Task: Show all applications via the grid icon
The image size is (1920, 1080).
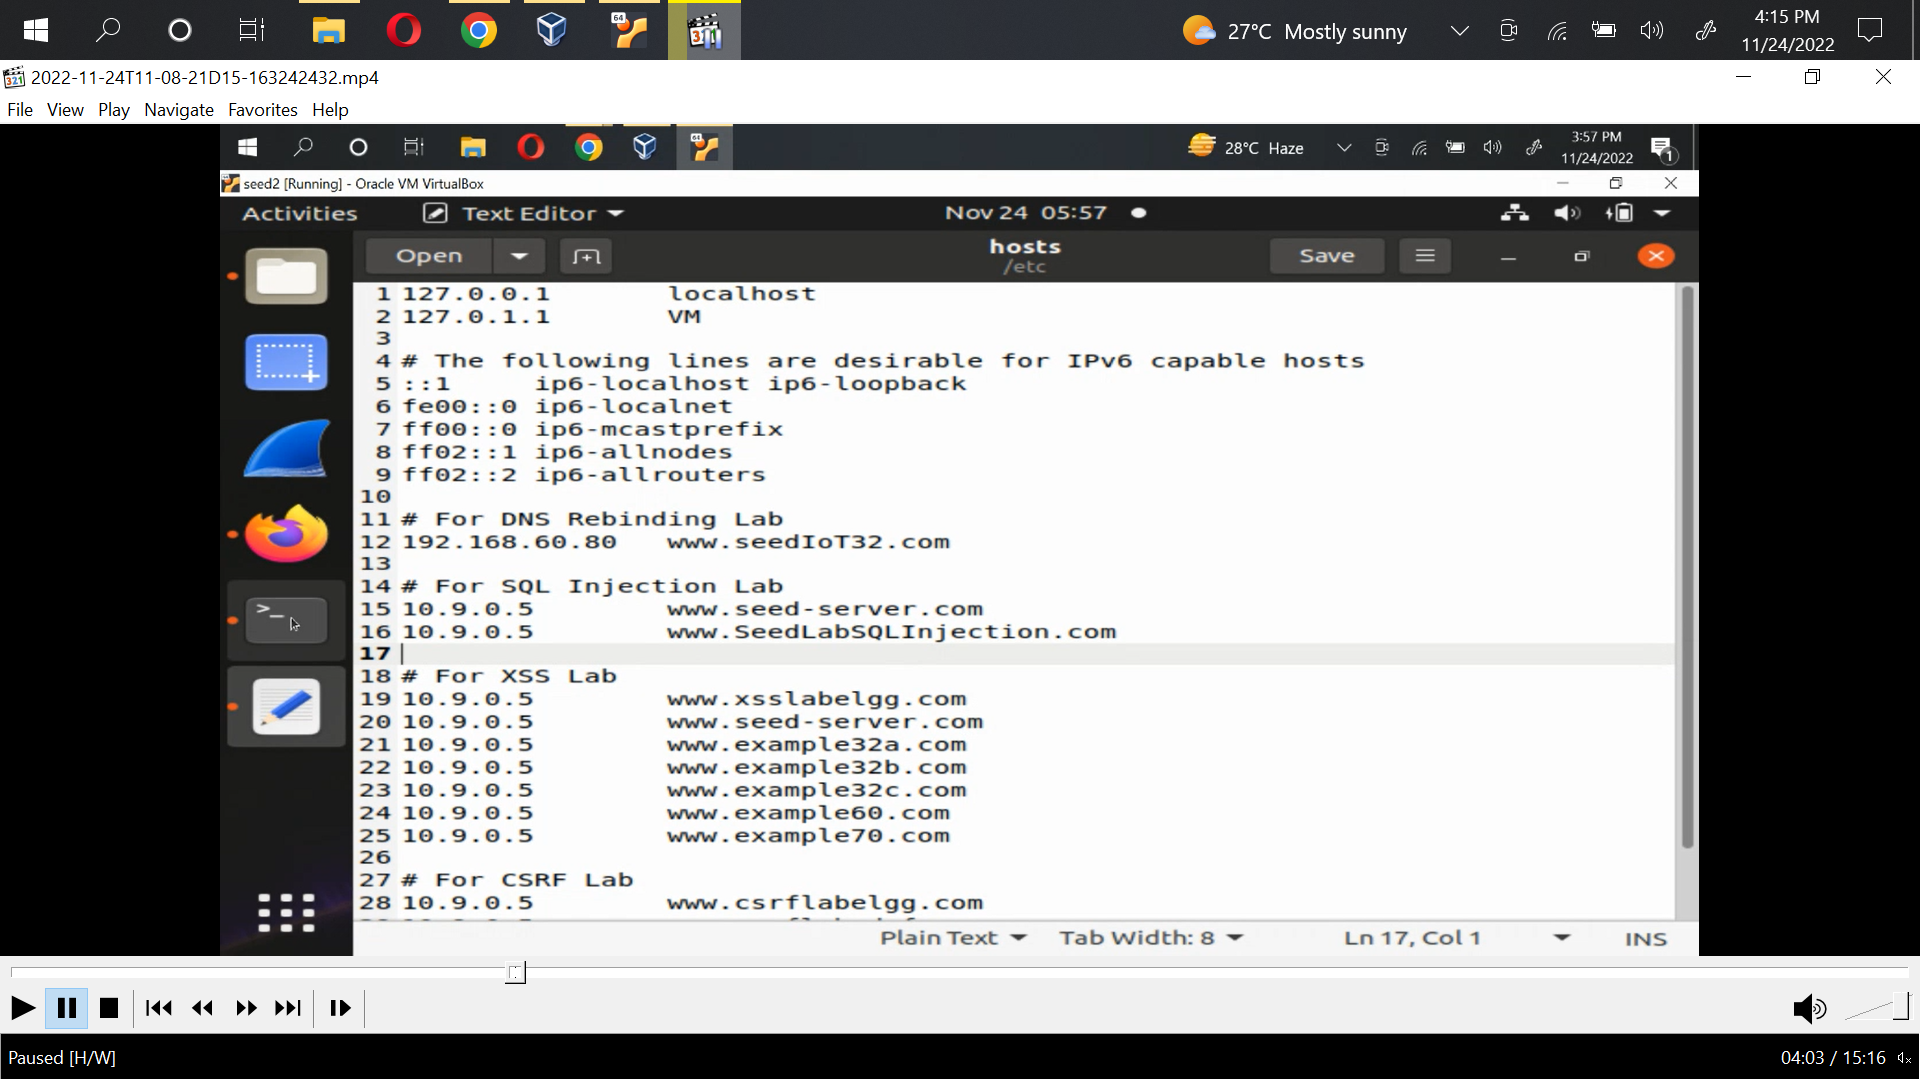Action: click(286, 911)
